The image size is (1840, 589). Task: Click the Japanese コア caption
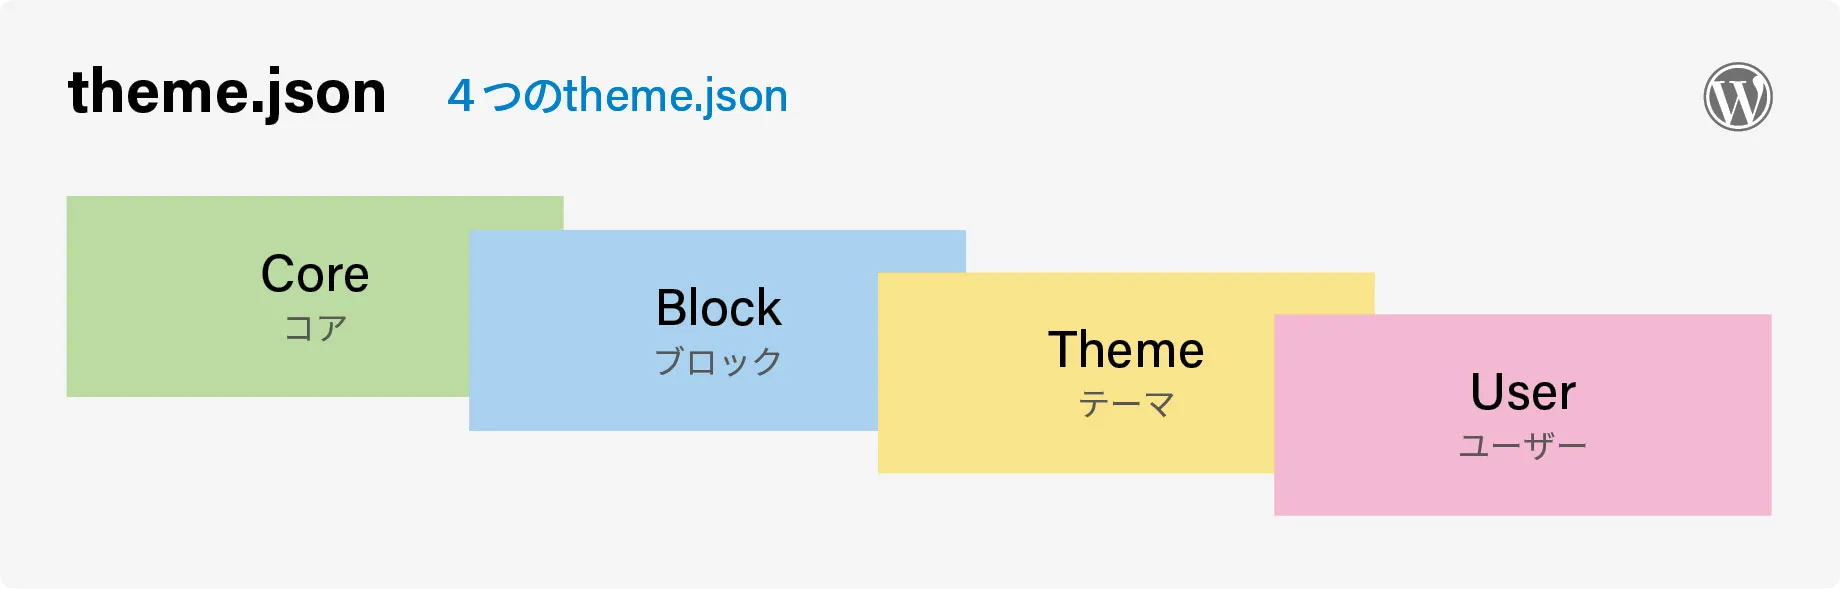click(315, 328)
